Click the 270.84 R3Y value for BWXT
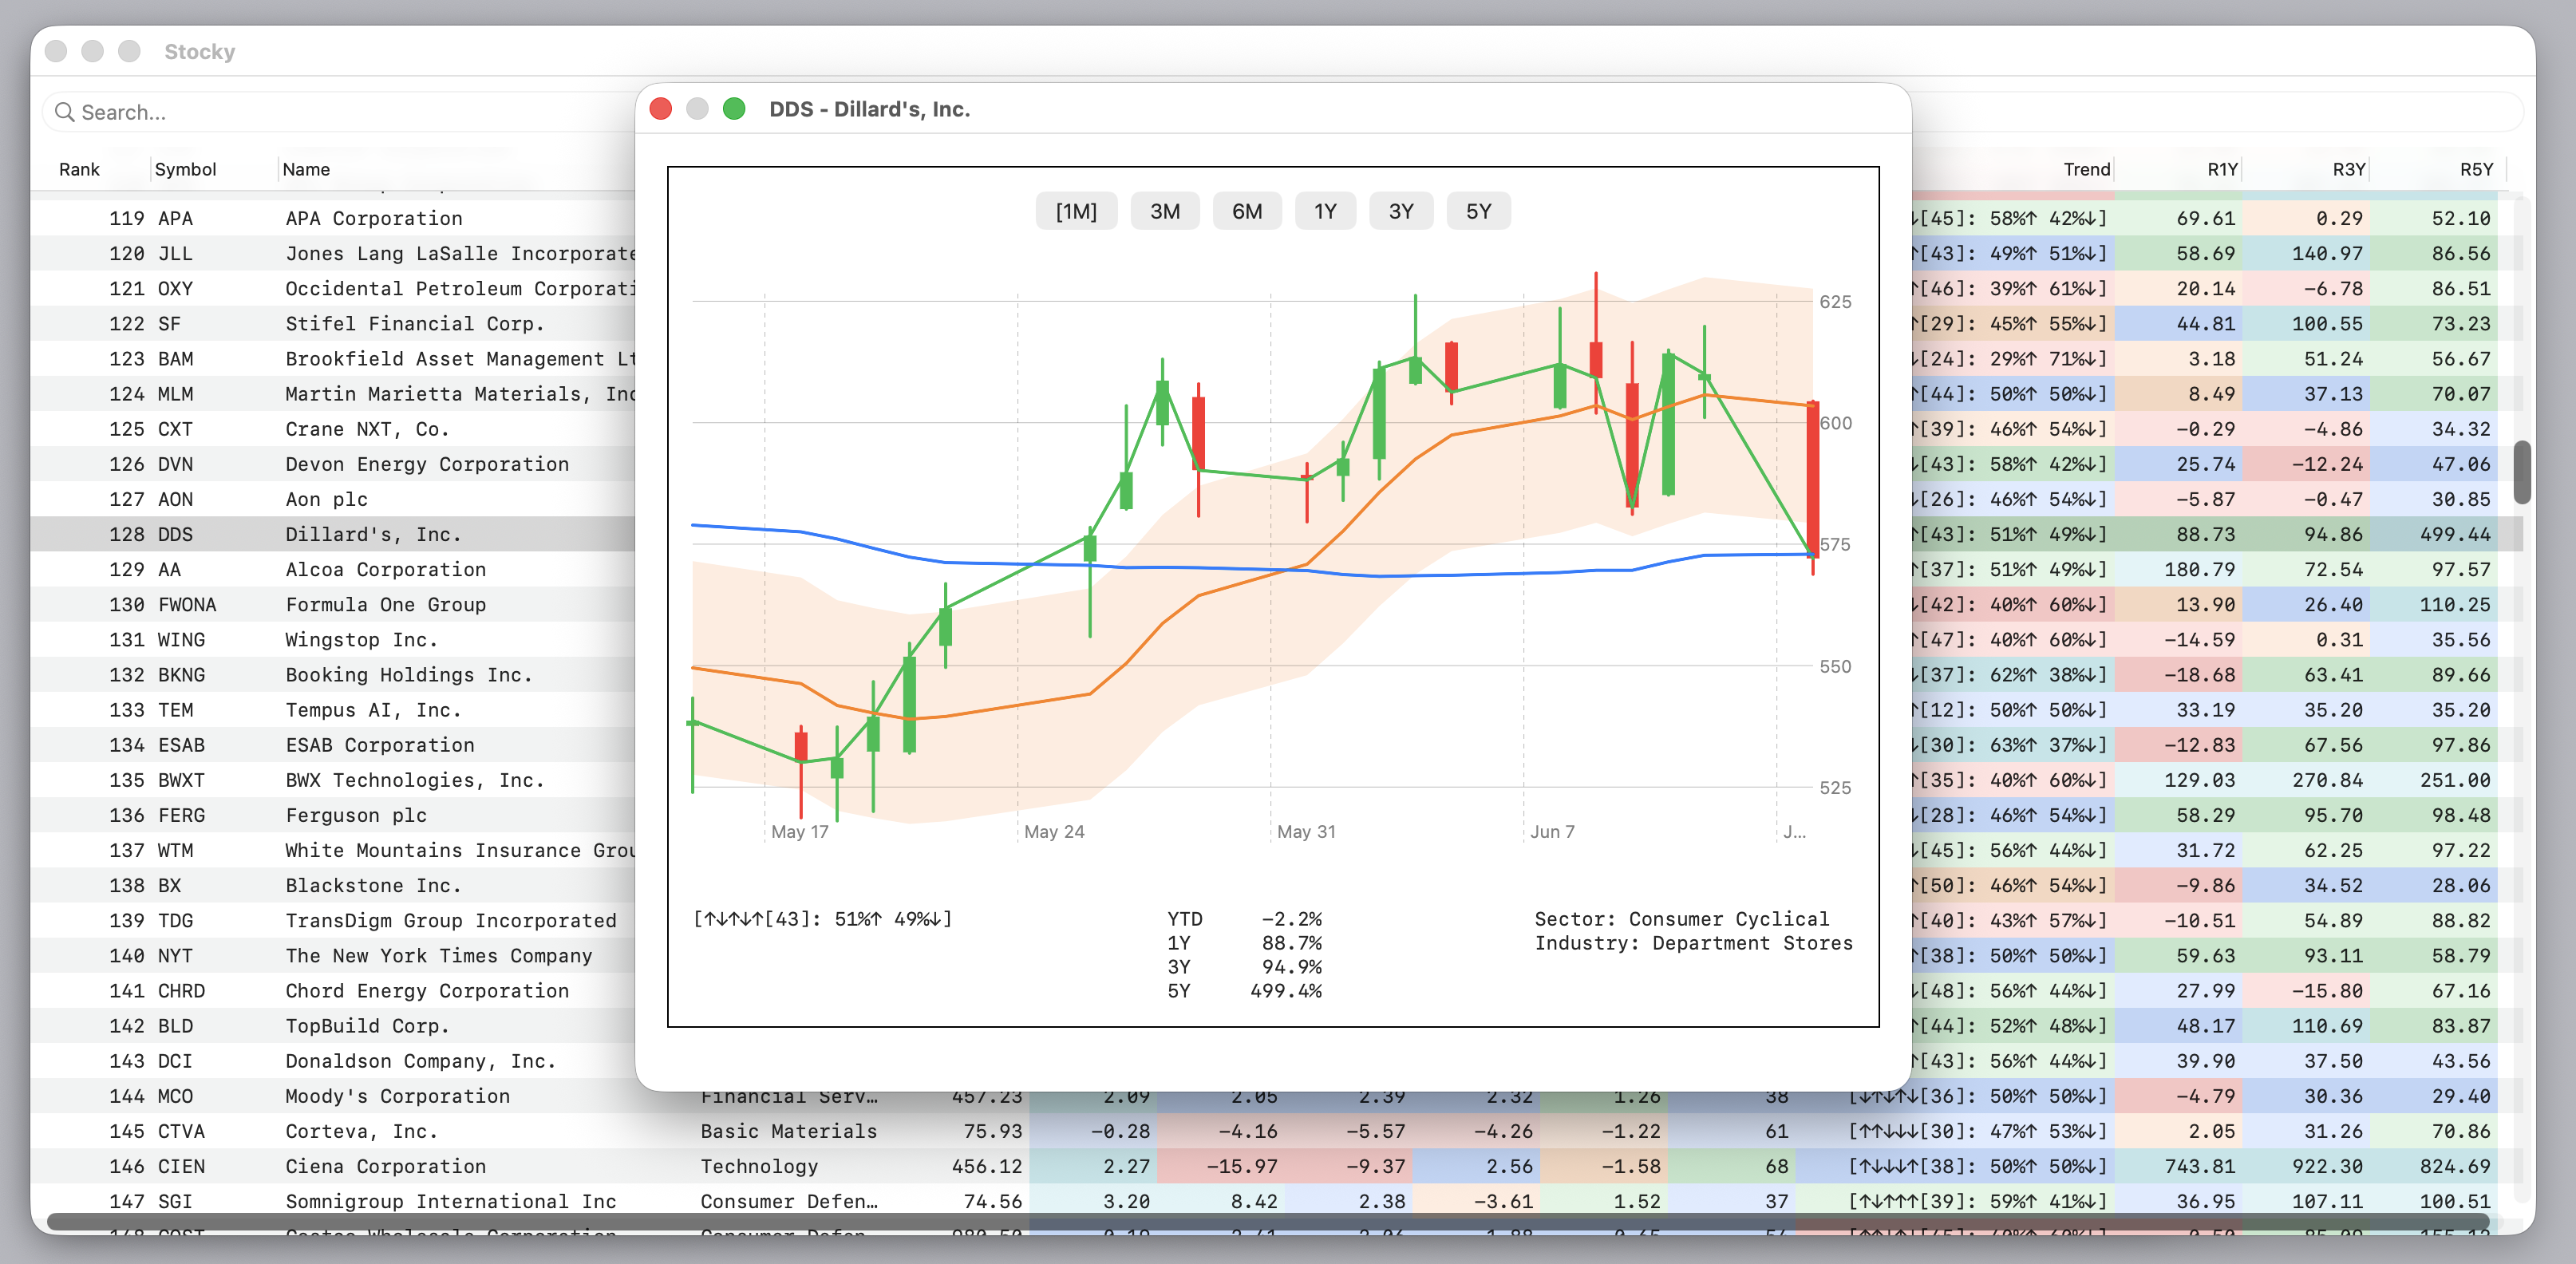2576x1264 pixels. pyautogui.click(x=2326, y=779)
